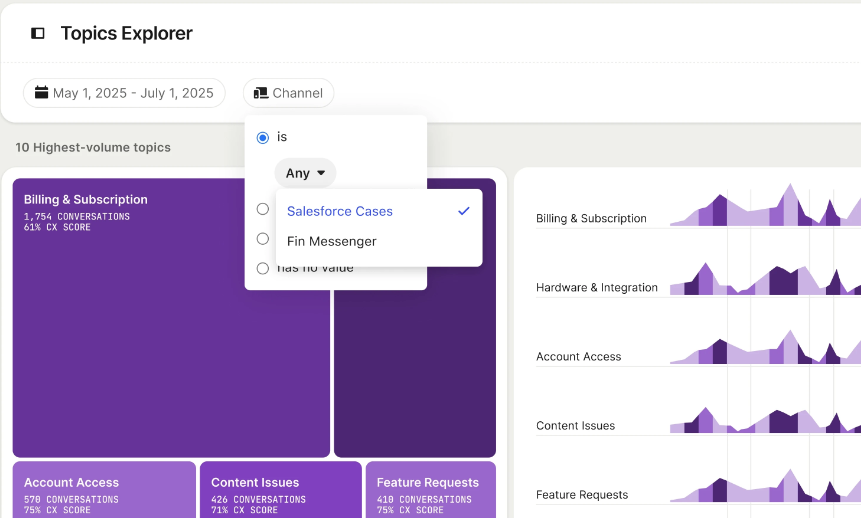Expand the Channel filter pill
This screenshot has width=861, height=518.
click(x=288, y=93)
